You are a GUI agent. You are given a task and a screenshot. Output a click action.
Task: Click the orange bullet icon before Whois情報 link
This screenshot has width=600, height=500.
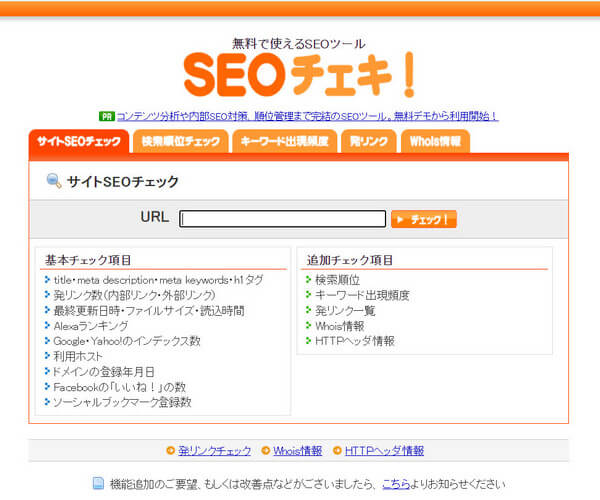point(265,451)
